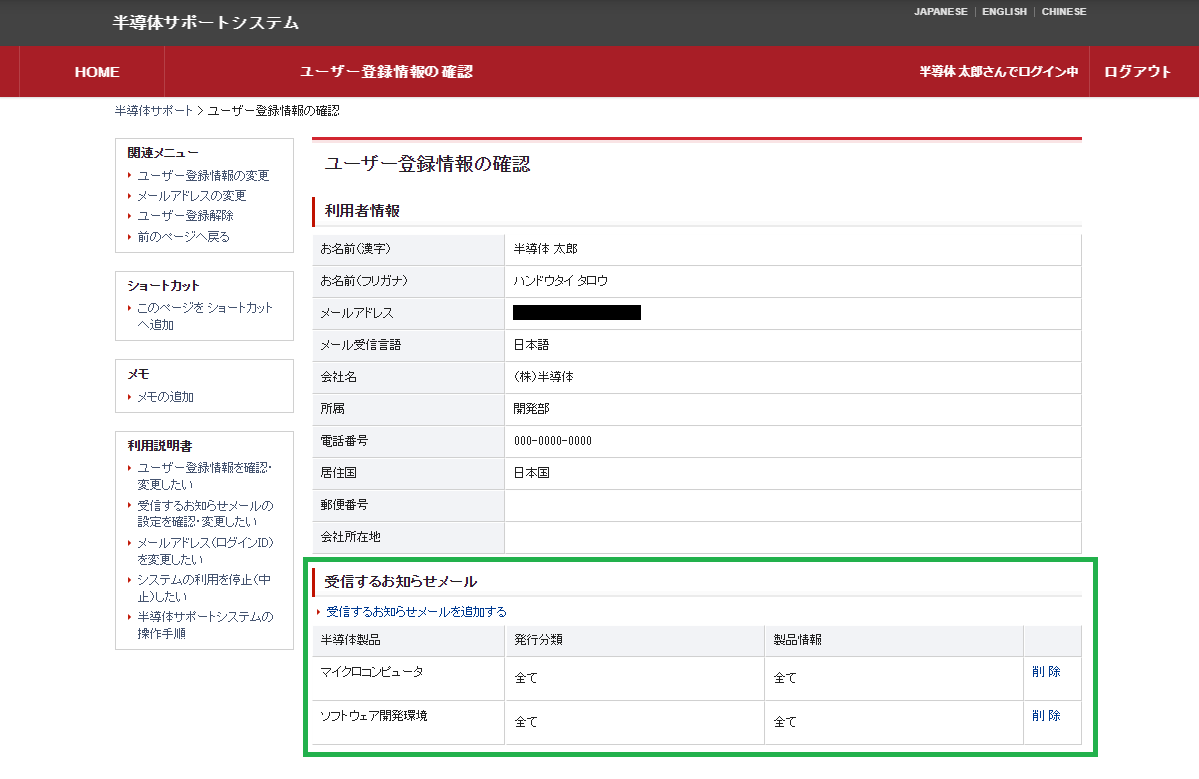Image resolution: width=1199 pixels, height=779 pixels.
Task: Click the 会社所在地 row label
Action: click(350, 537)
